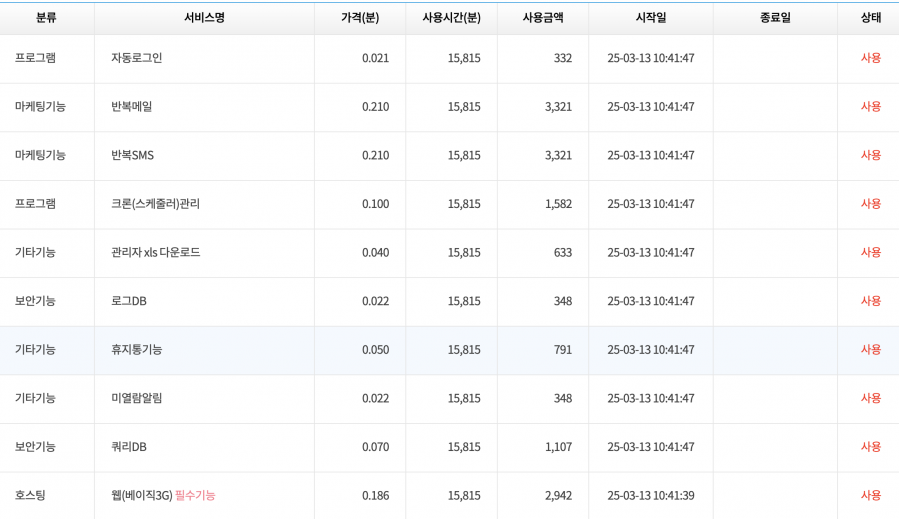Click the 사용 status for 자동로그인
The image size is (899, 519).
click(870, 58)
